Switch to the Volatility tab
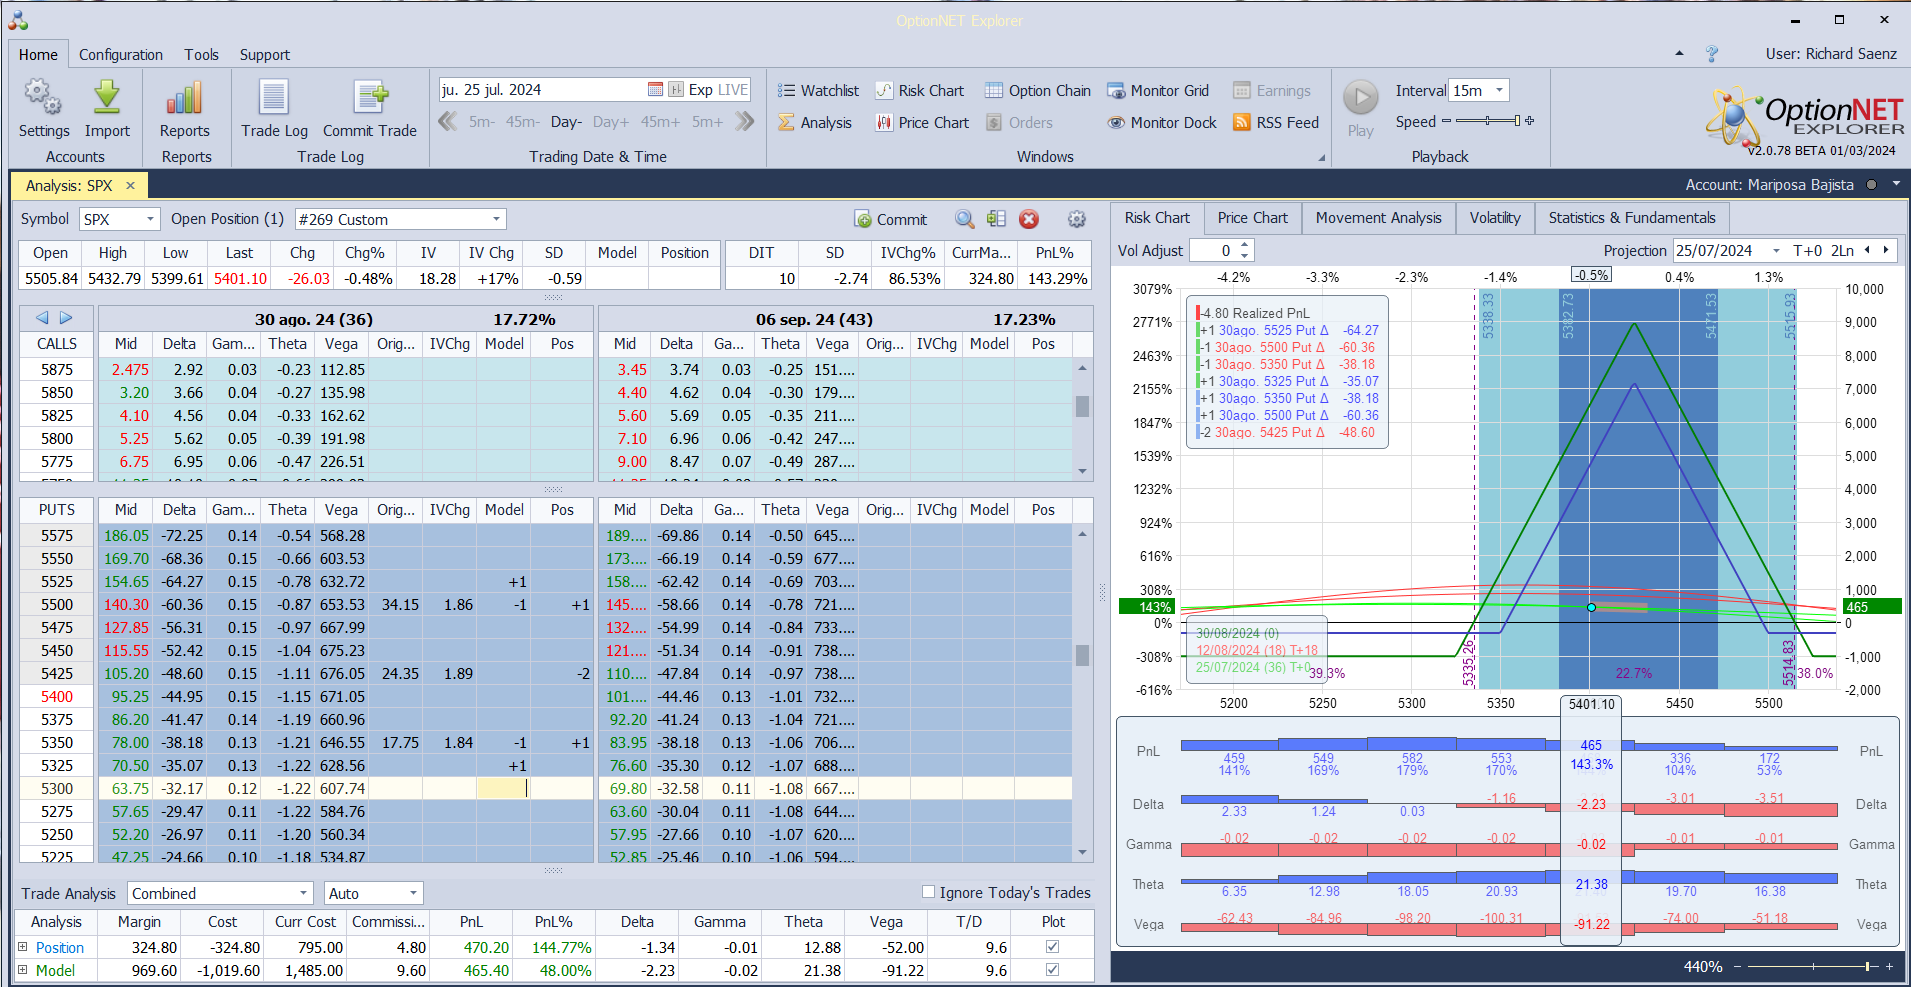 tap(1494, 218)
